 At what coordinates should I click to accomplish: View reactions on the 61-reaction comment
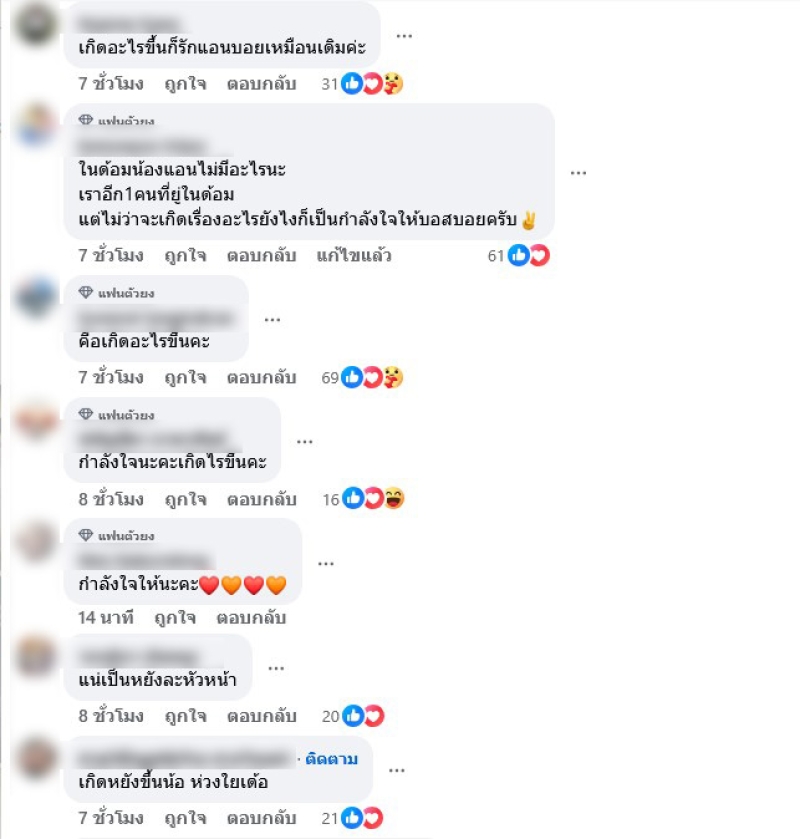(529, 255)
